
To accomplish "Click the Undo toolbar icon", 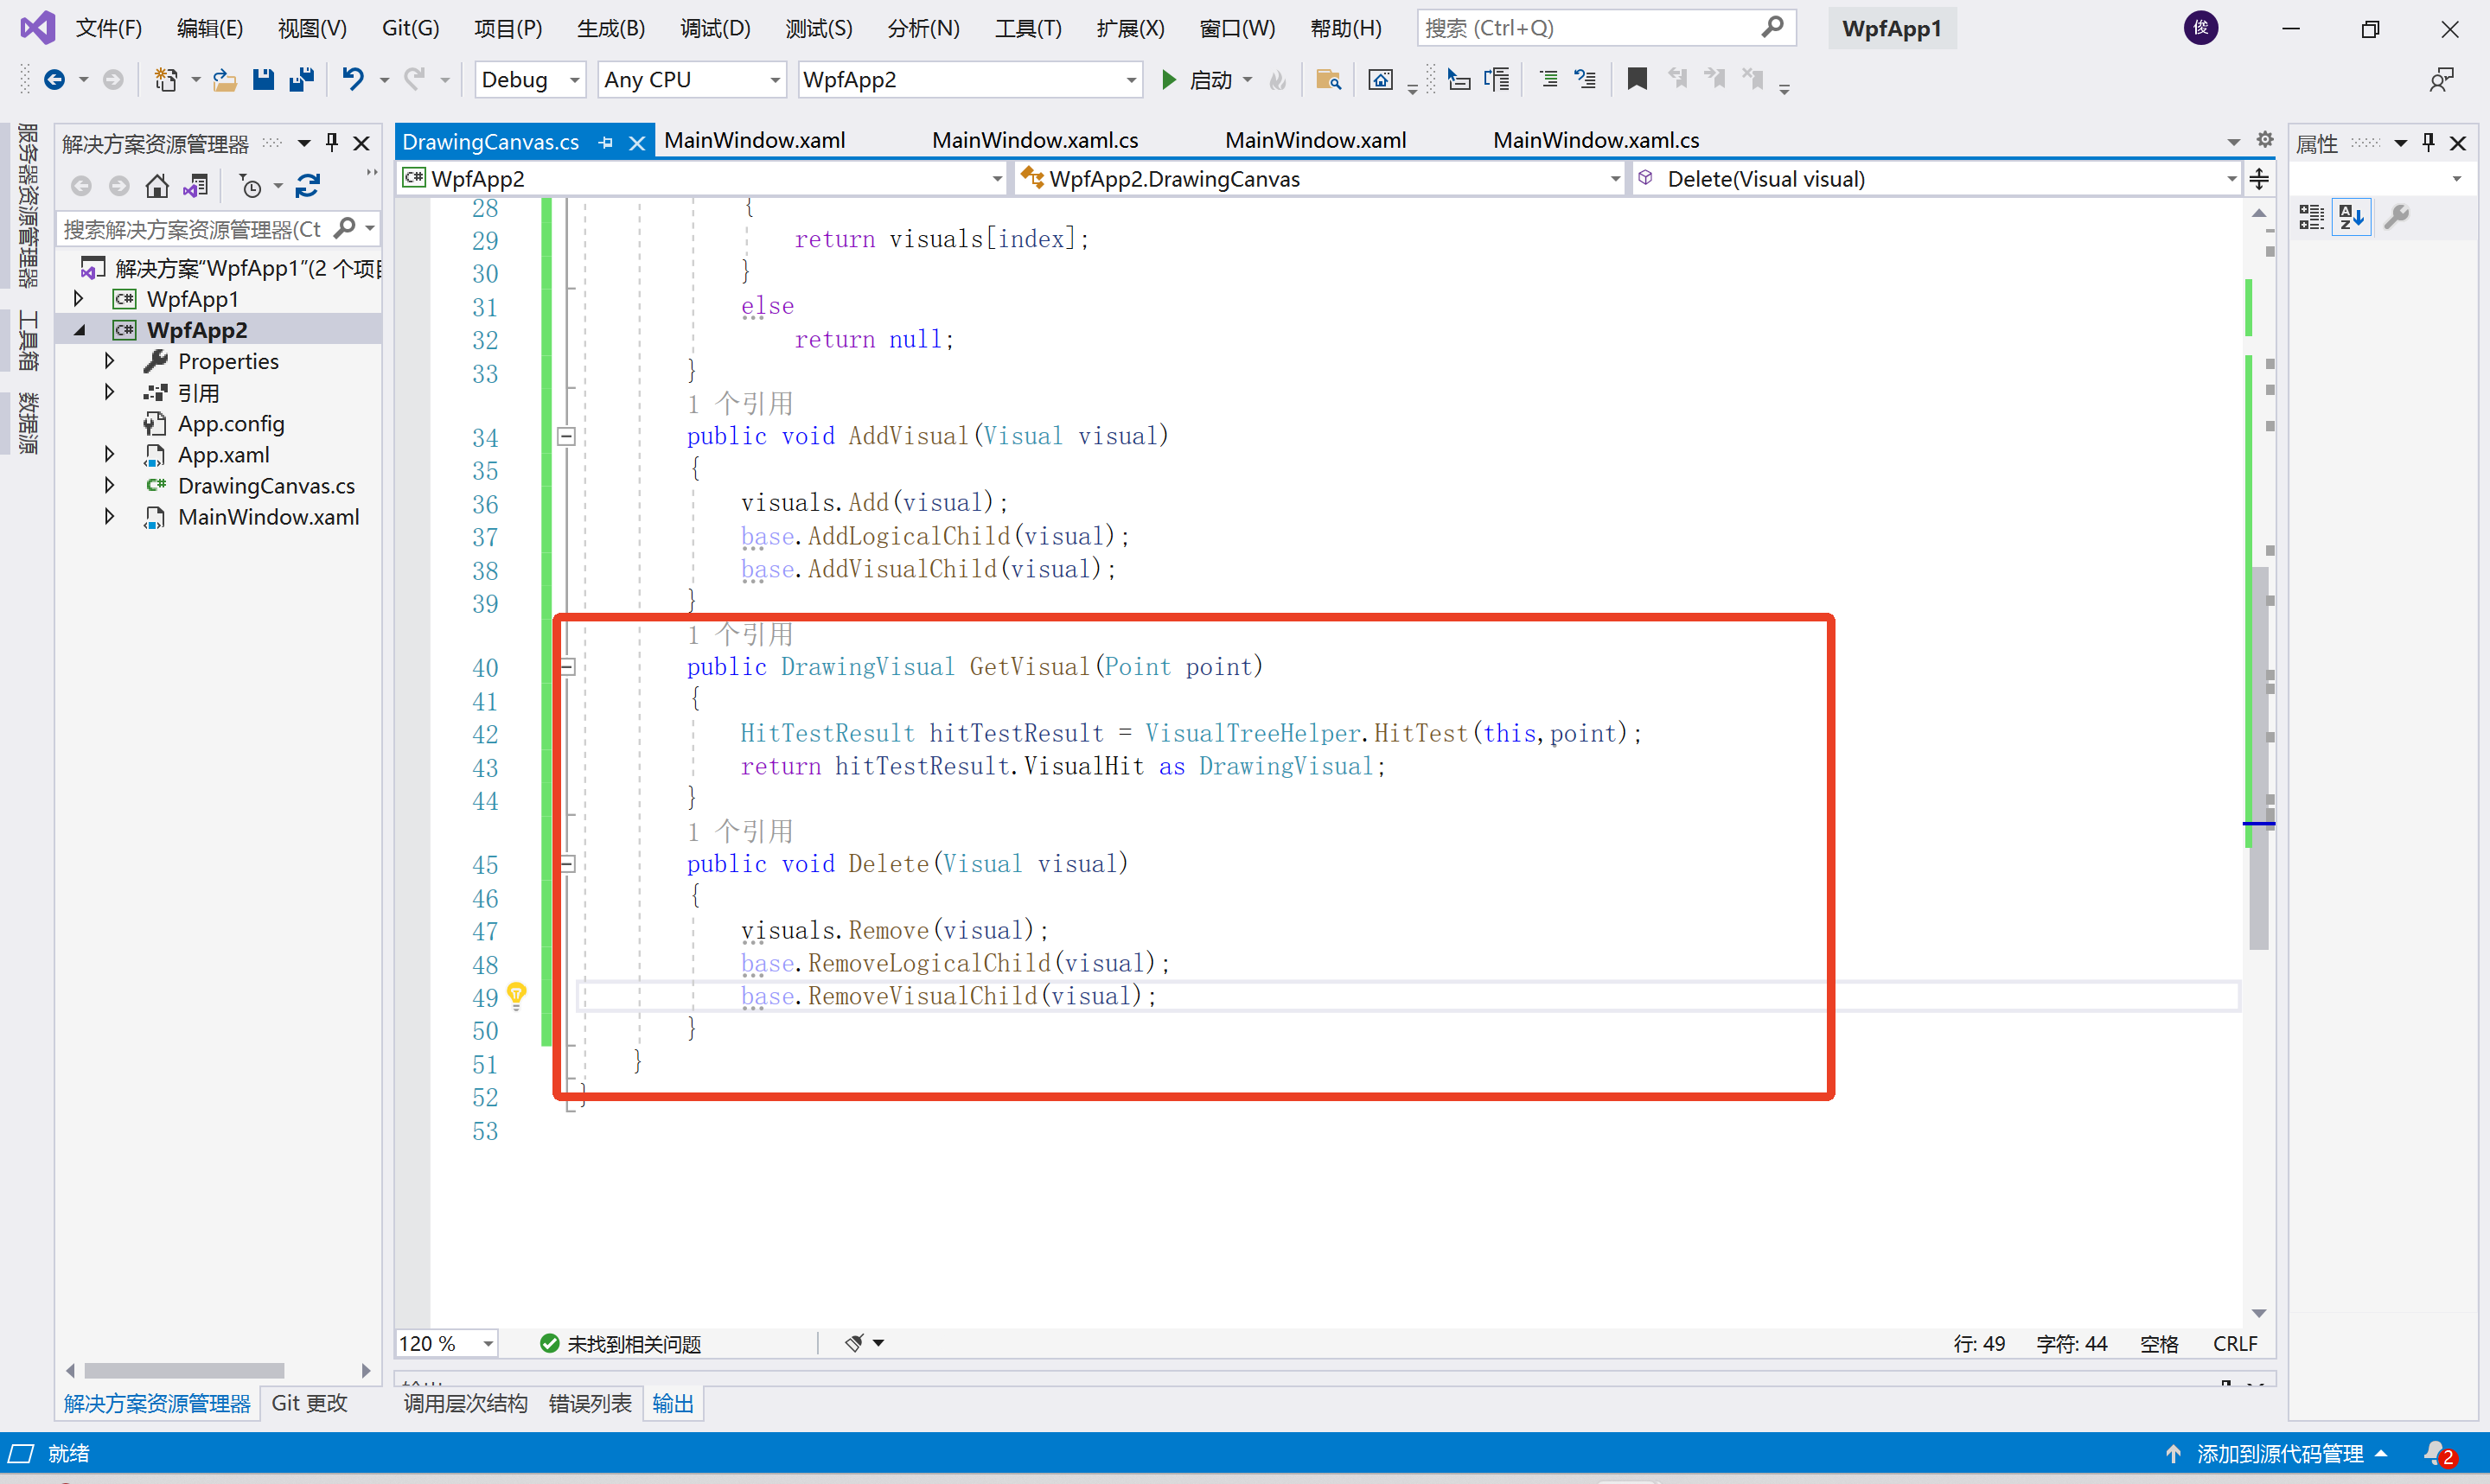I will 353,79.
